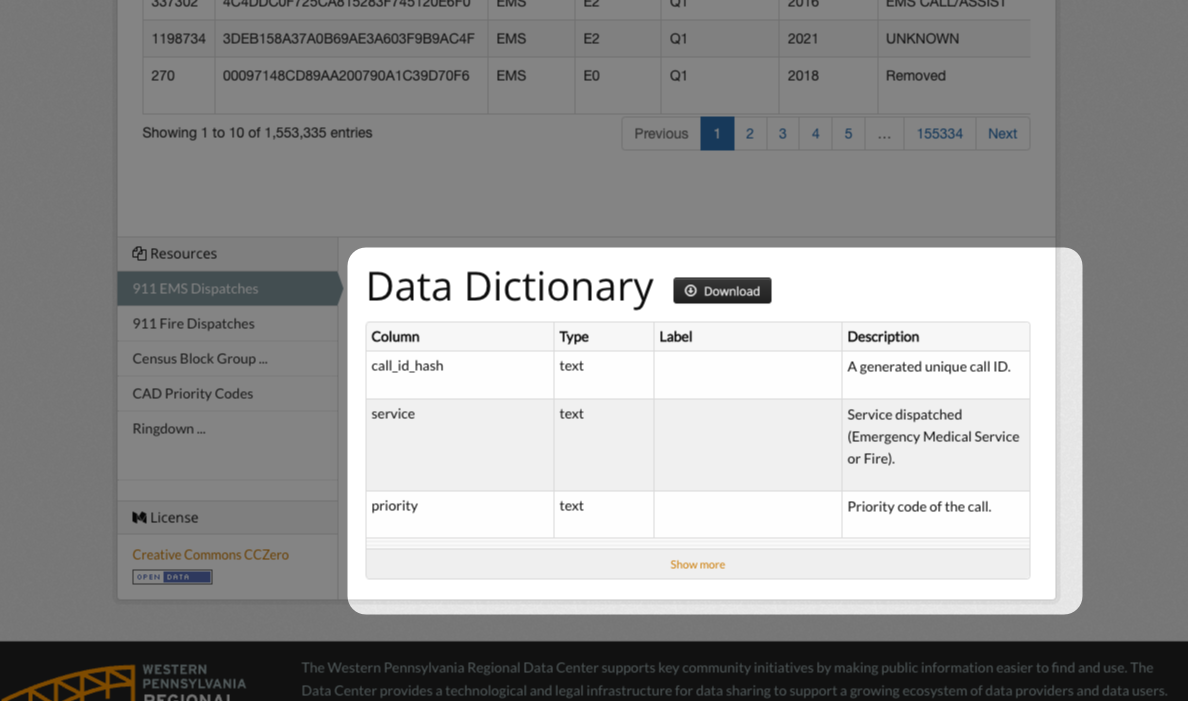Screen dimensions: 1188x701
Task: Click the horizontal scrollbar below the dictionary table
Action: 697,543
